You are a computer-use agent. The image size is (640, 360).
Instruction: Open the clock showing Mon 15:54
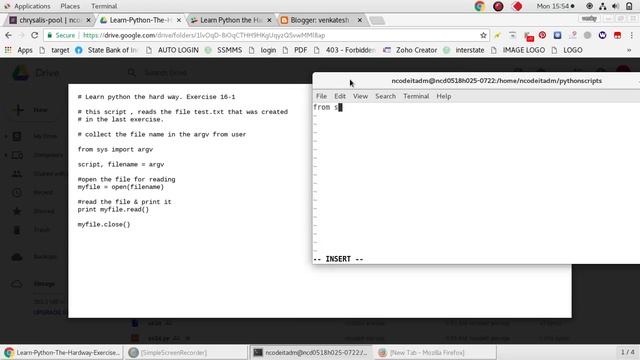tap(555, 6)
